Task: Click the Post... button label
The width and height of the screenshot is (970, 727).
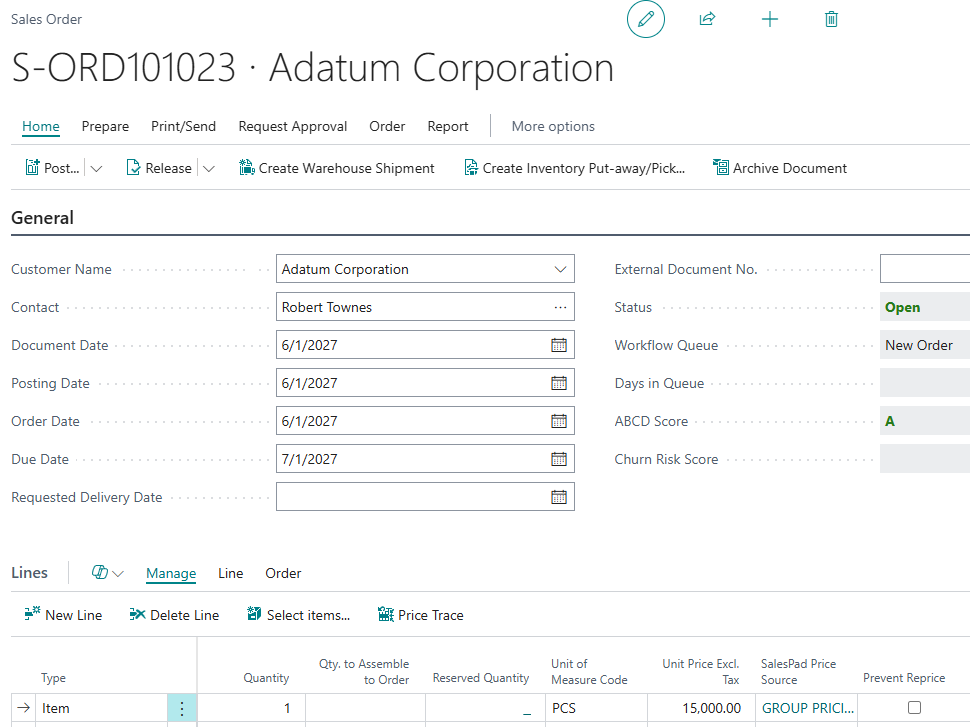Action: 62,168
